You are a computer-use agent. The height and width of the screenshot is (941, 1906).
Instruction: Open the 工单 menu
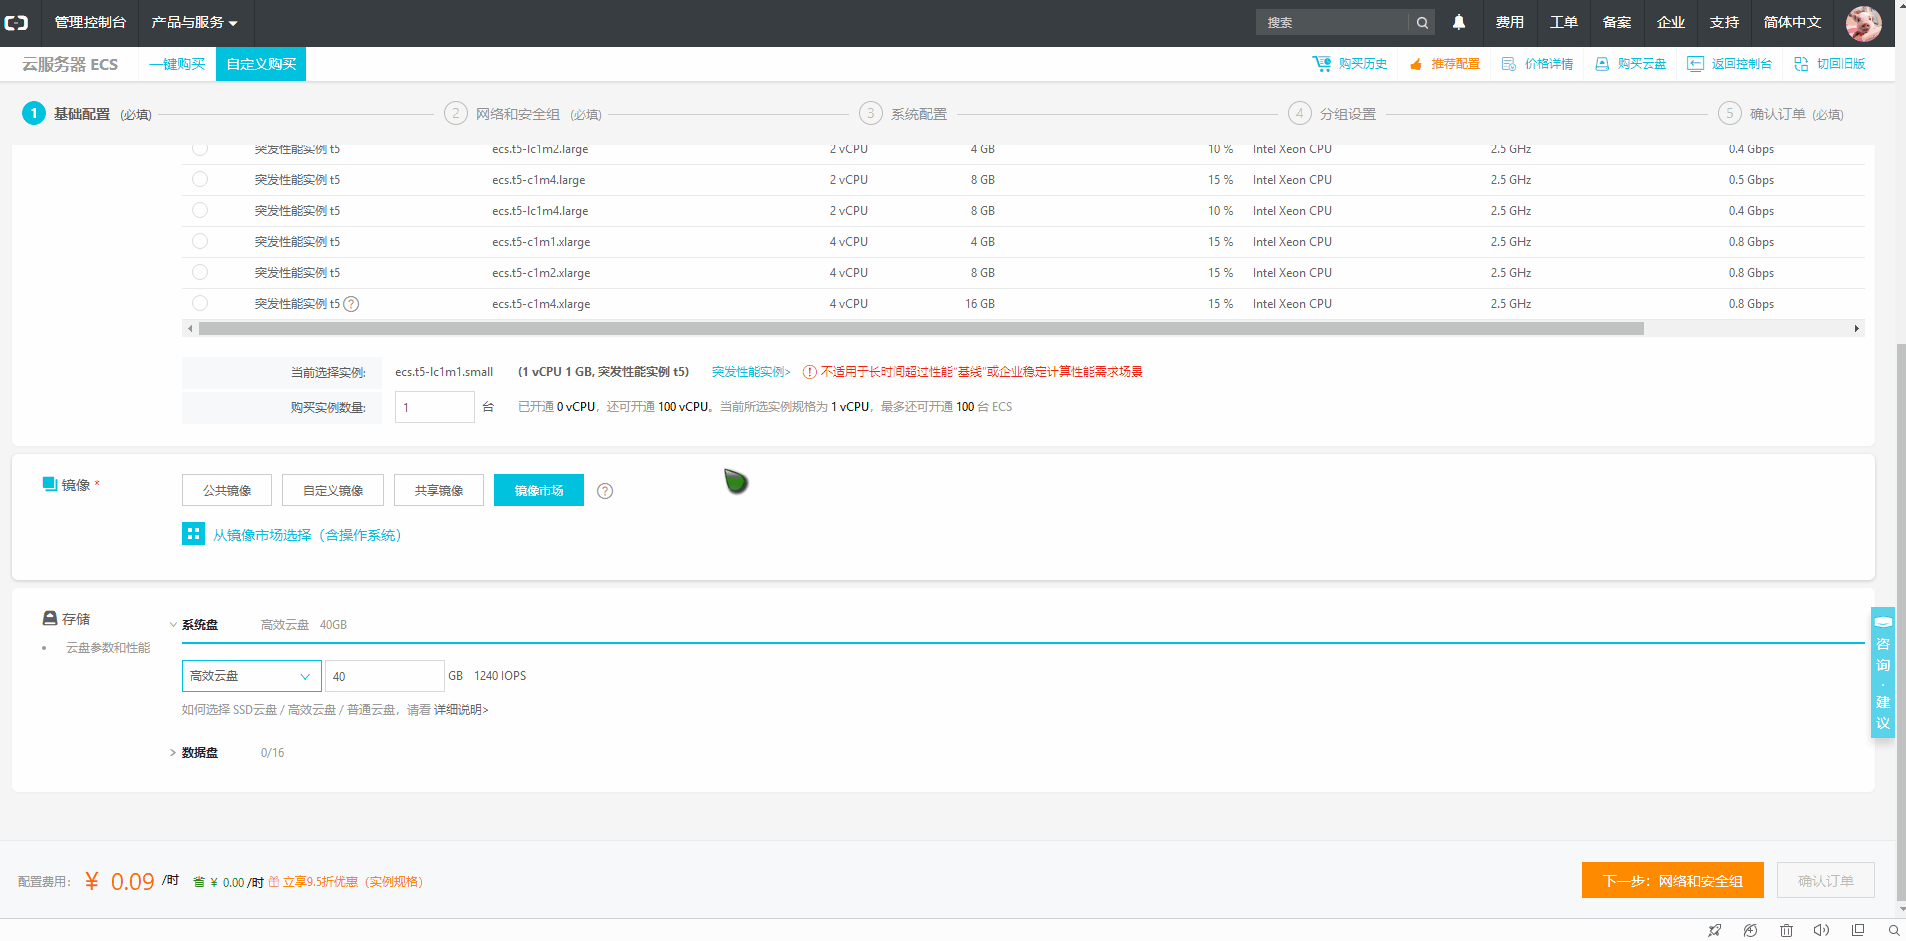point(1564,22)
